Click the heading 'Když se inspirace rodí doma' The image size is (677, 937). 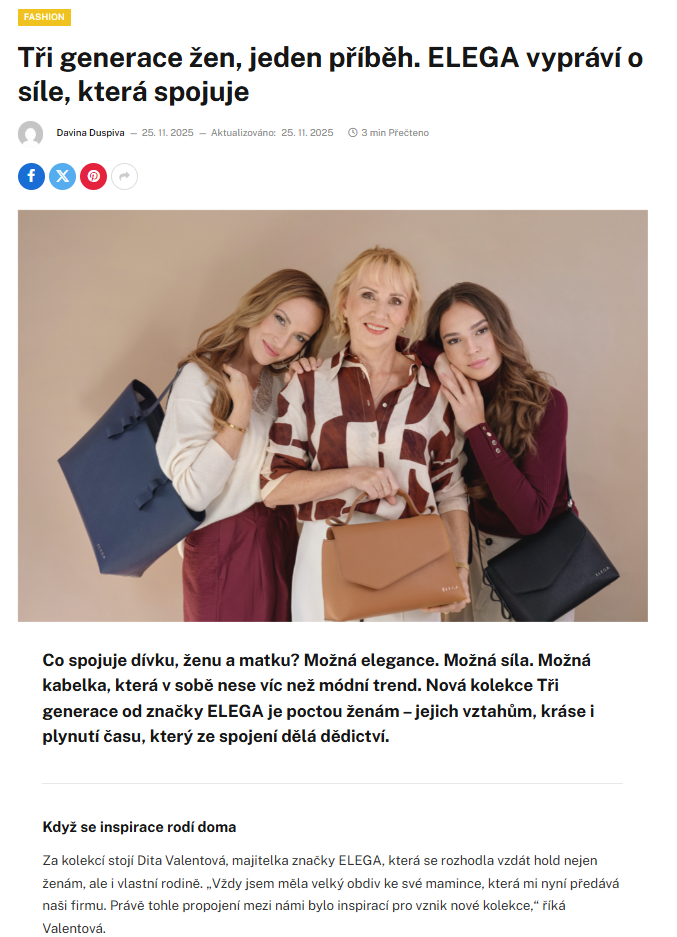pyautogui.click(x=139, y=827)
